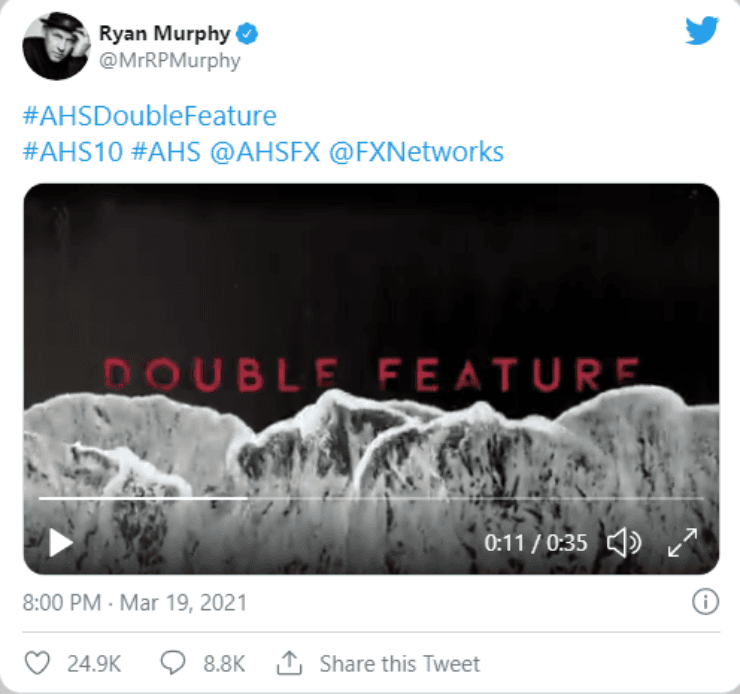
Task: Click the Twitter bird logo
Action: (702, 30)
